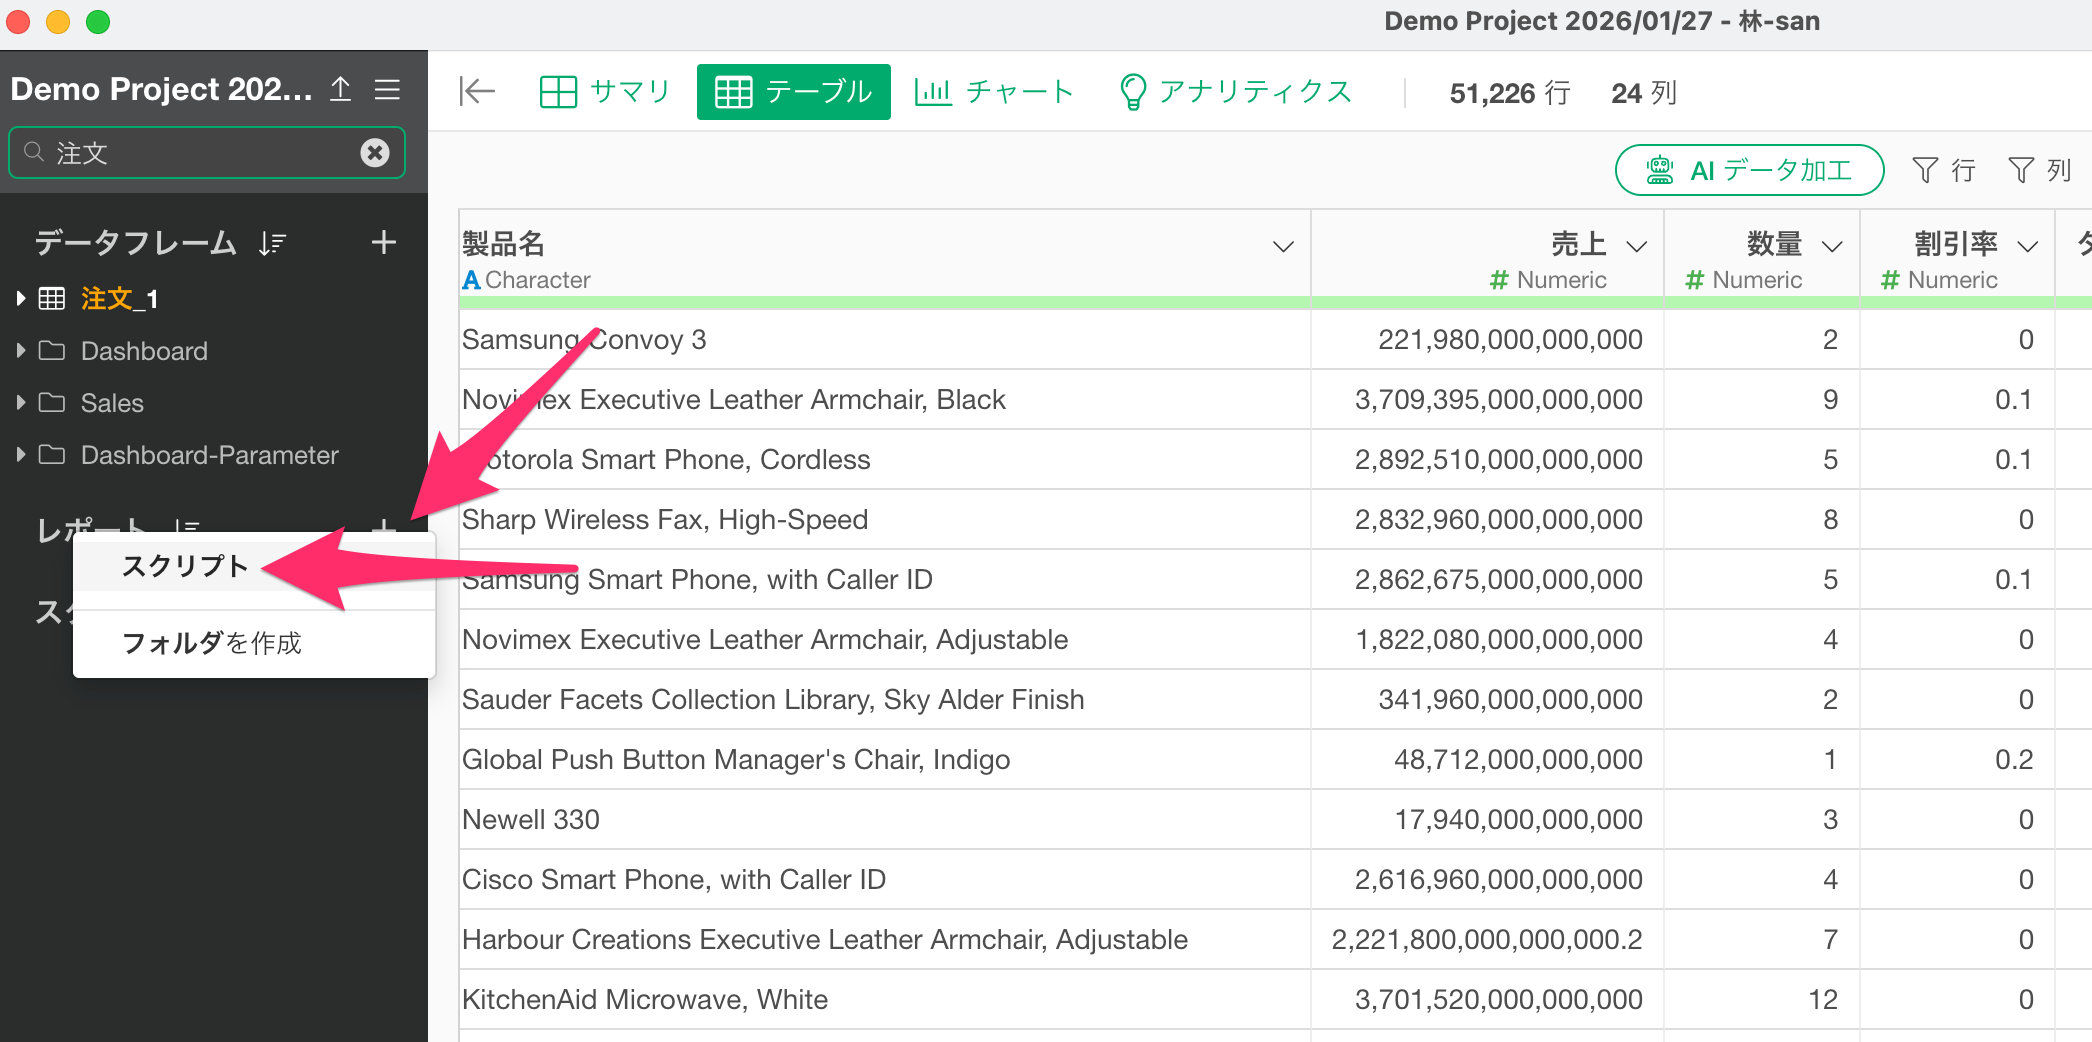
Task: Switch to the サマリ view tab
Action: click(x=604, y=92)
